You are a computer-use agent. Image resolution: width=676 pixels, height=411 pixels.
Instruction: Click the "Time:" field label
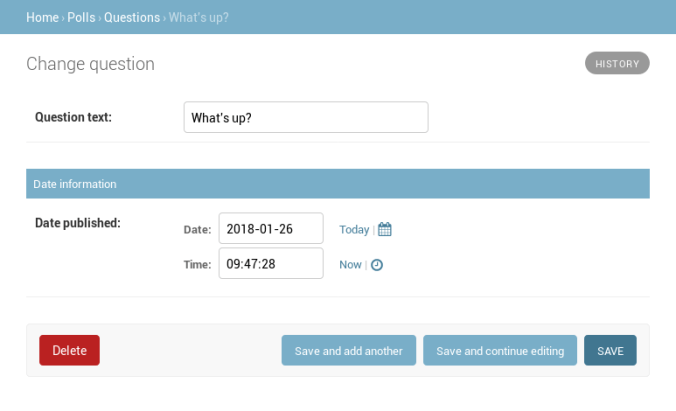197,265
